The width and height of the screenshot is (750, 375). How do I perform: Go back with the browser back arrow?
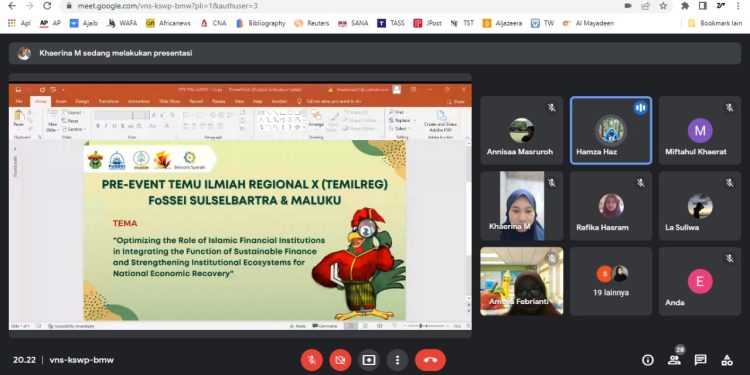tap(12, 6)
